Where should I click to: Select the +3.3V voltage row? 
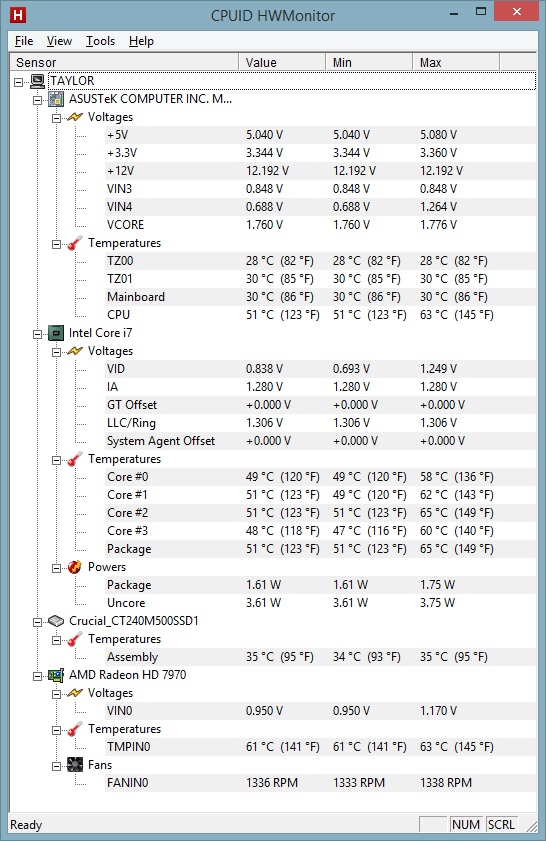(321, 153)
